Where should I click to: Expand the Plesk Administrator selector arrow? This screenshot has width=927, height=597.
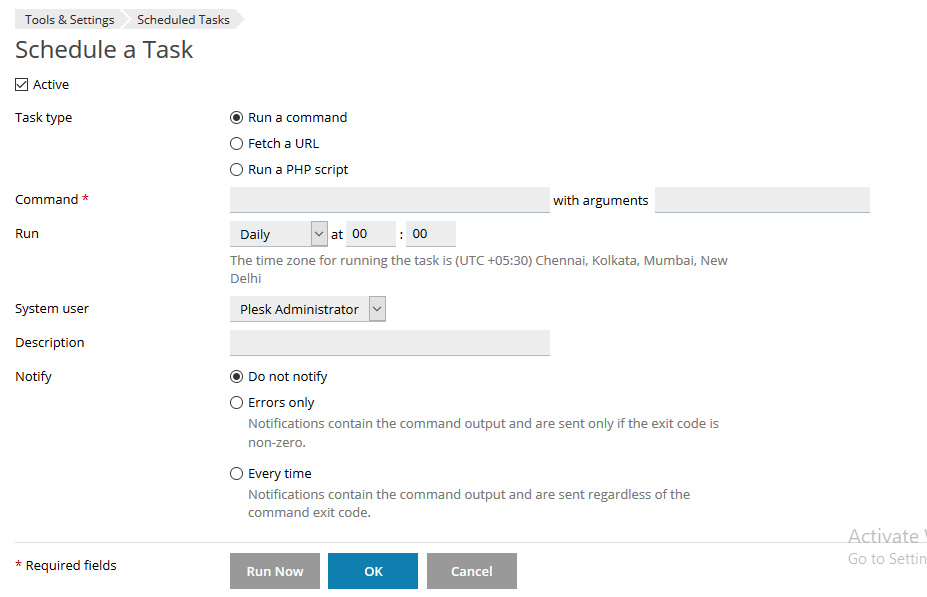pos(377,308)
